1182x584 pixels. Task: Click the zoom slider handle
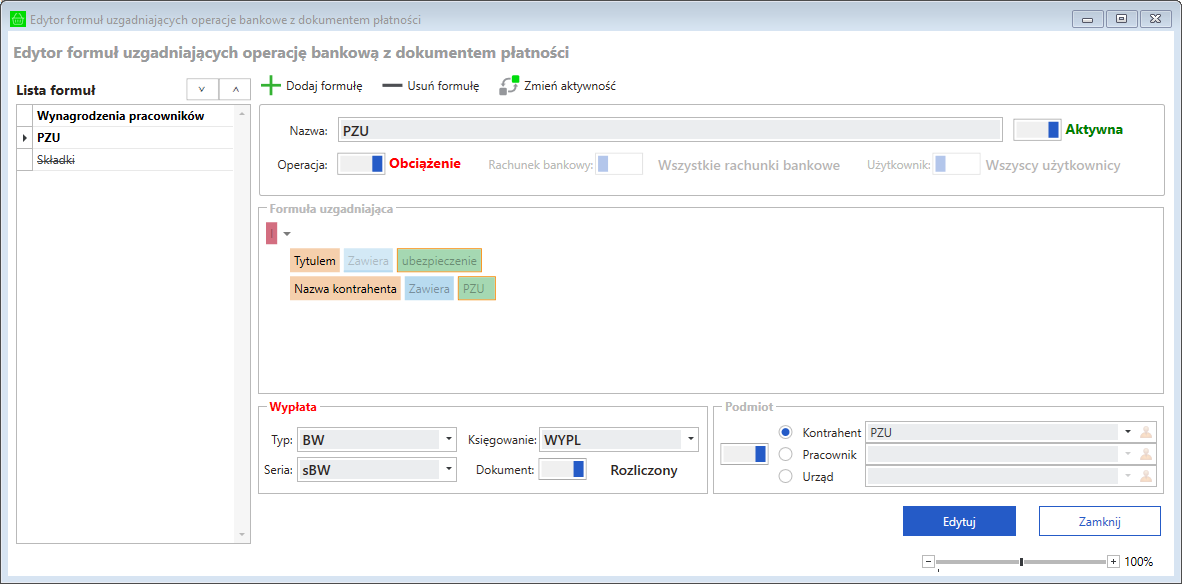(1021, 562)
